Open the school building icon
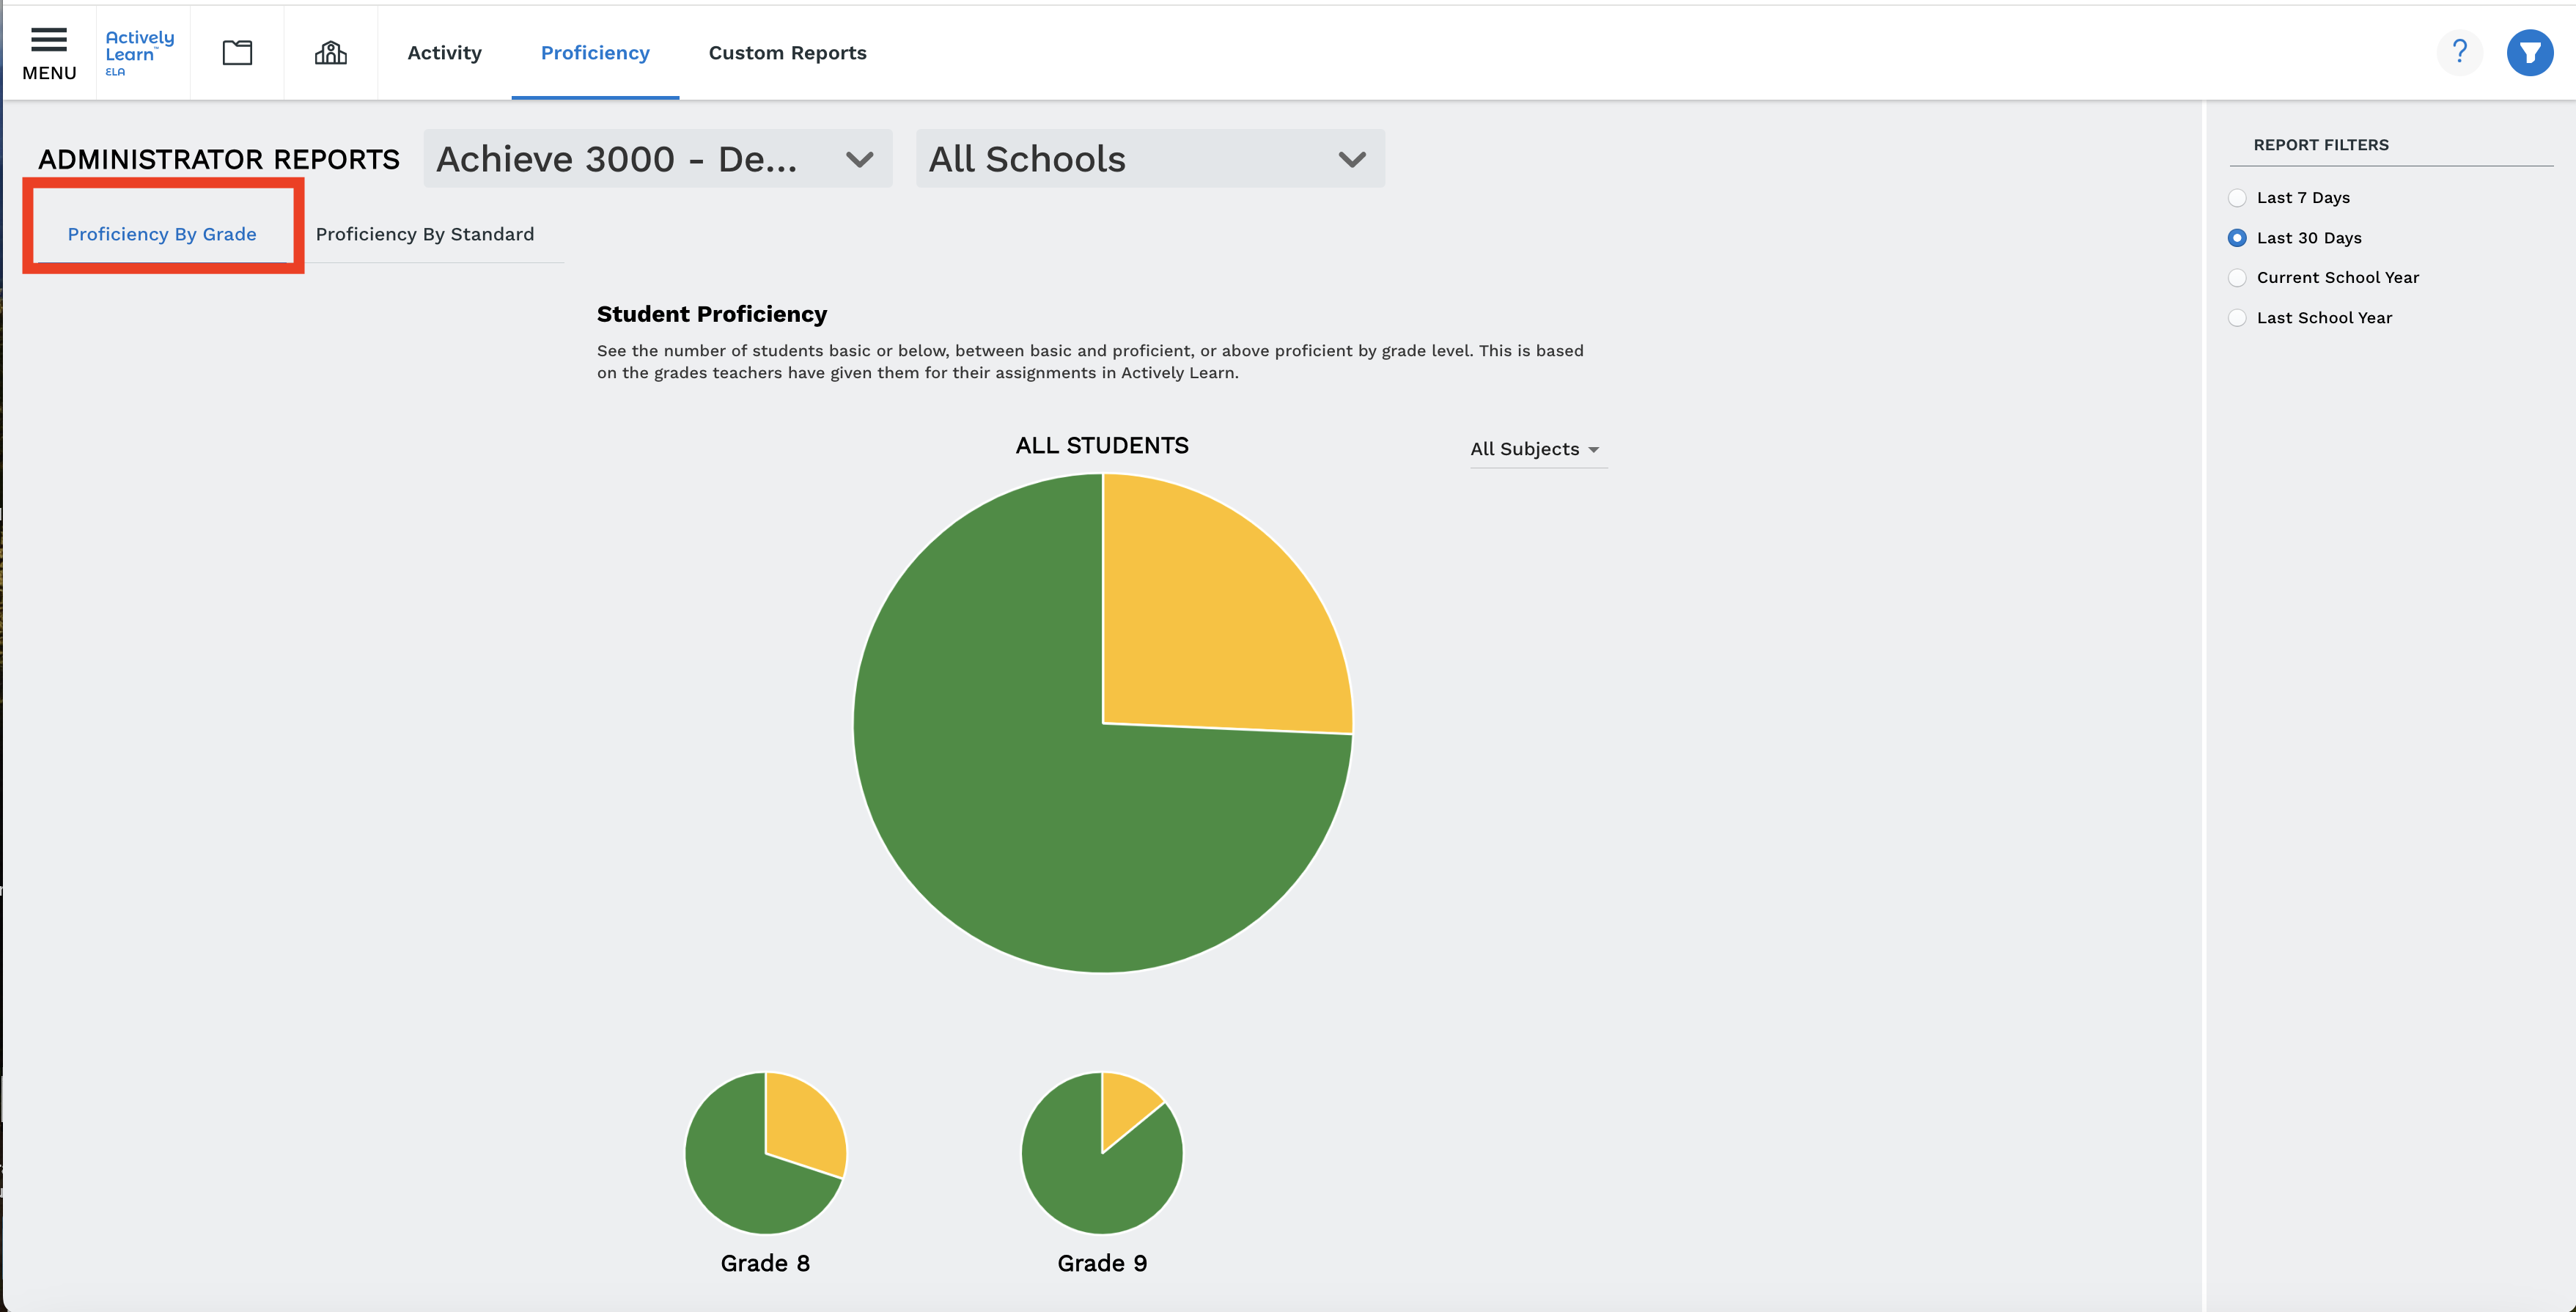The image size is (2576, 1312). tap(331, 53)
